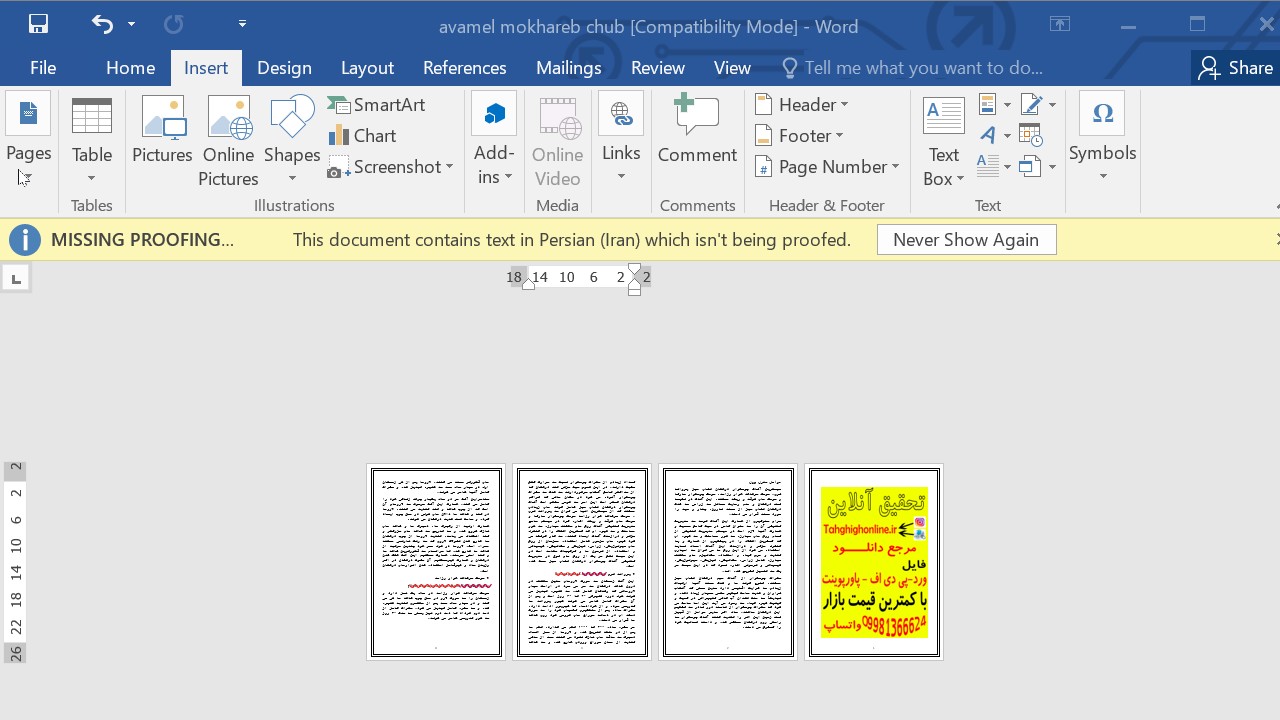Click the tab selector at ruler corner
The image size is (1280, 720).
[16, 278]
